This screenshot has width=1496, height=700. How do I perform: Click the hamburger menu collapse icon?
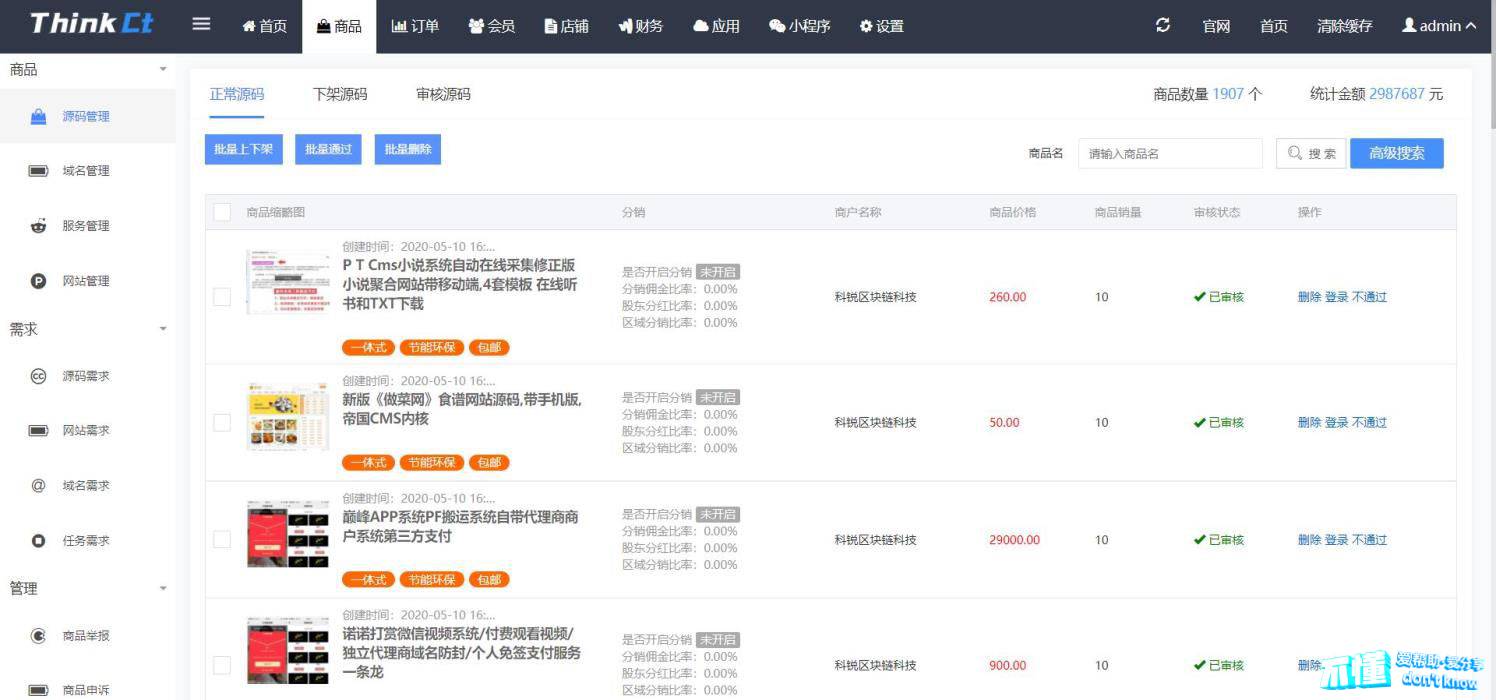pos(201,25)
